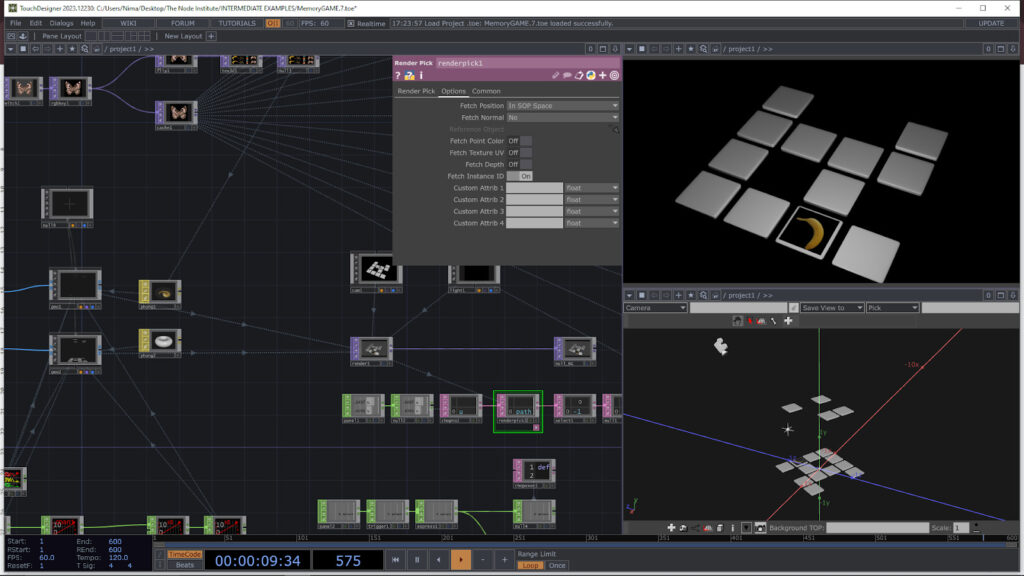Click the home view icon in geometry viewer
1024x576 pixels.
point(737,321)
